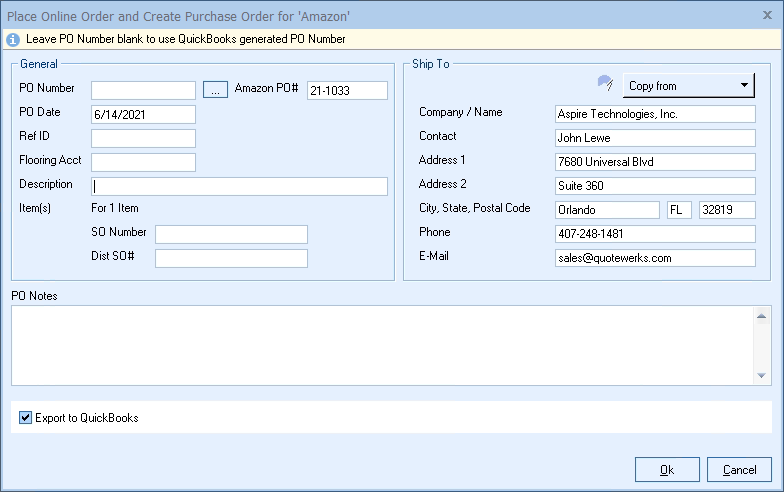Click into the PO Date field
This screenshot has width=784, height=492.
[x=143, y=114]
